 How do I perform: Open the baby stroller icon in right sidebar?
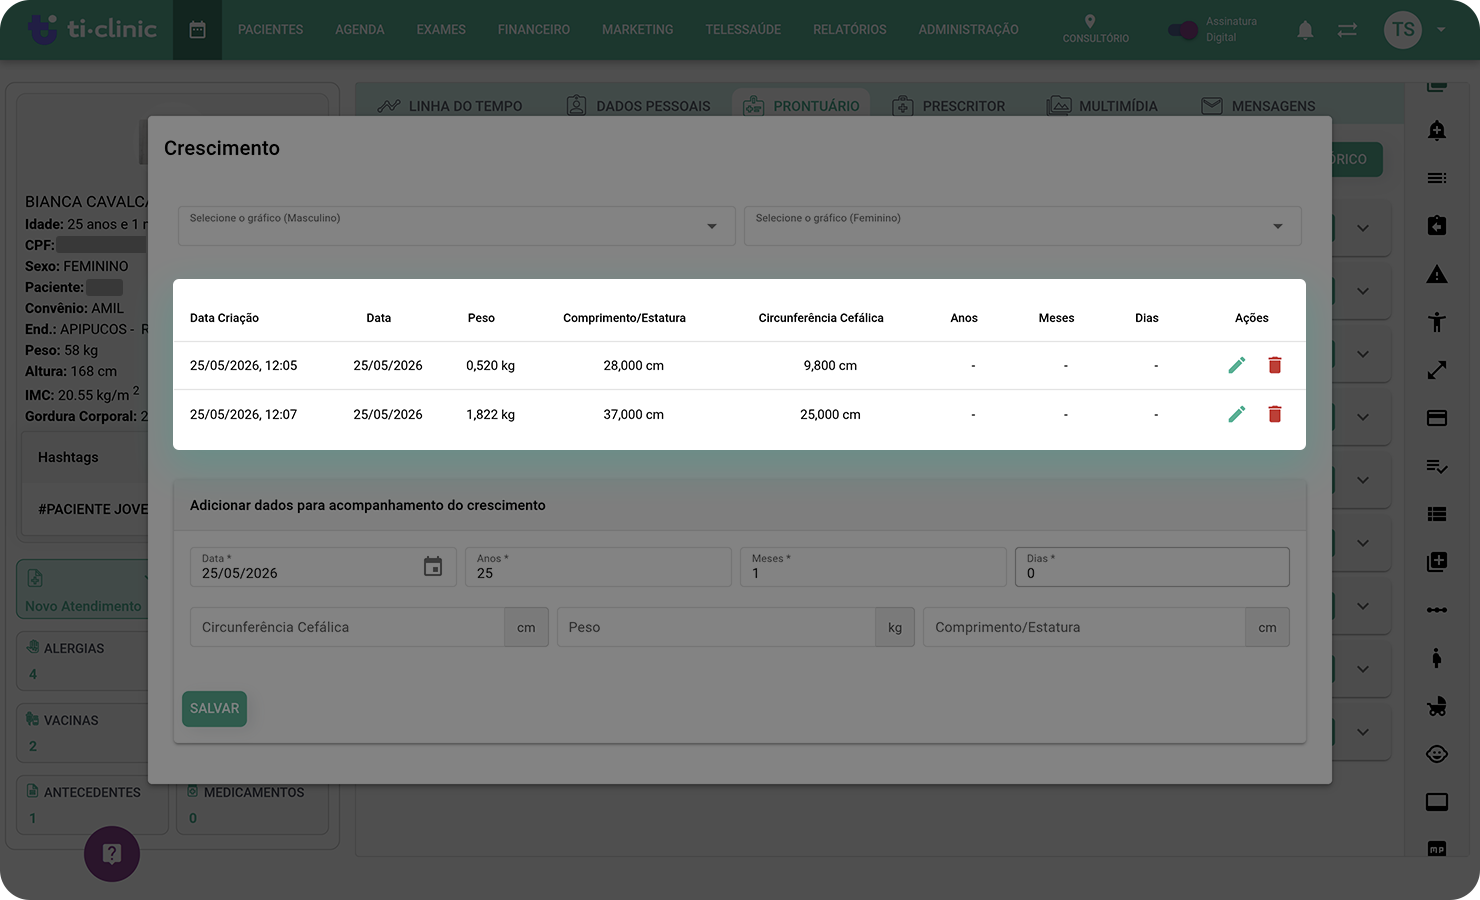pos(1437,706)
